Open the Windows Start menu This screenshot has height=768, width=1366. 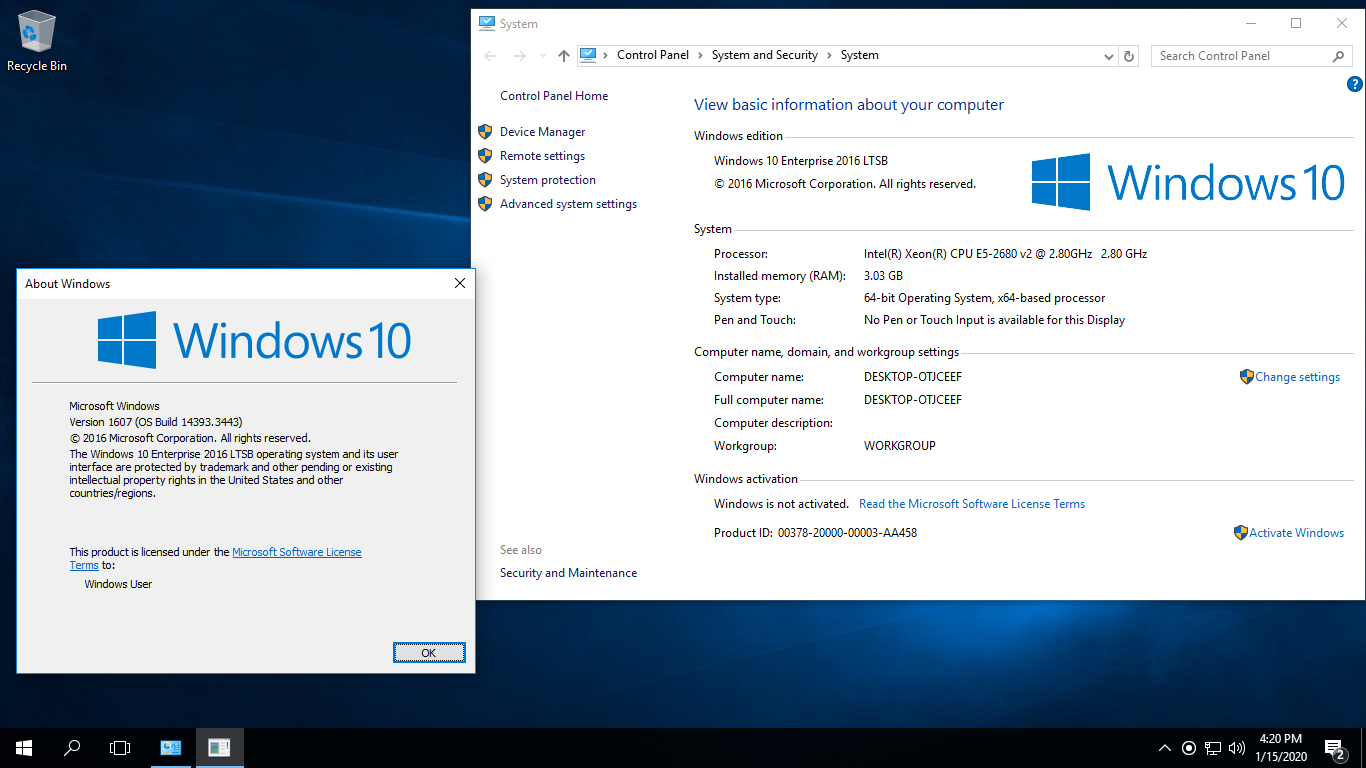(x=24, y=747)
